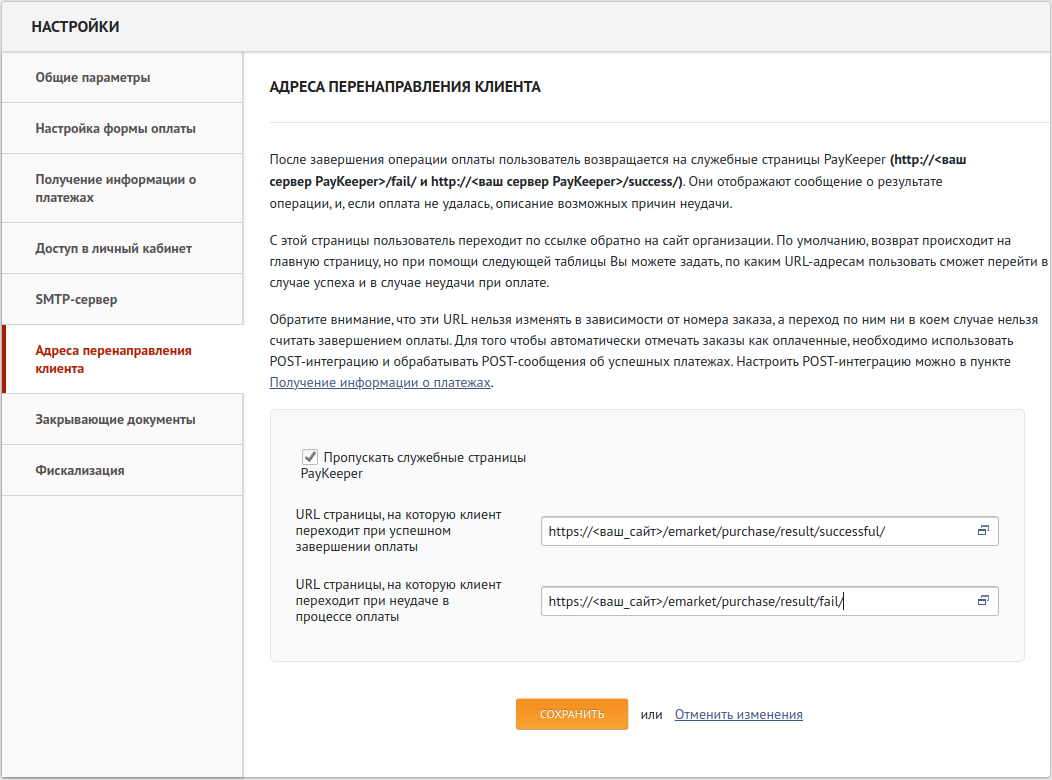Open the 'Закрывающие документы' section
Image resolution: width=1052 pixels, height=780 pixels.
coord(115,419)
